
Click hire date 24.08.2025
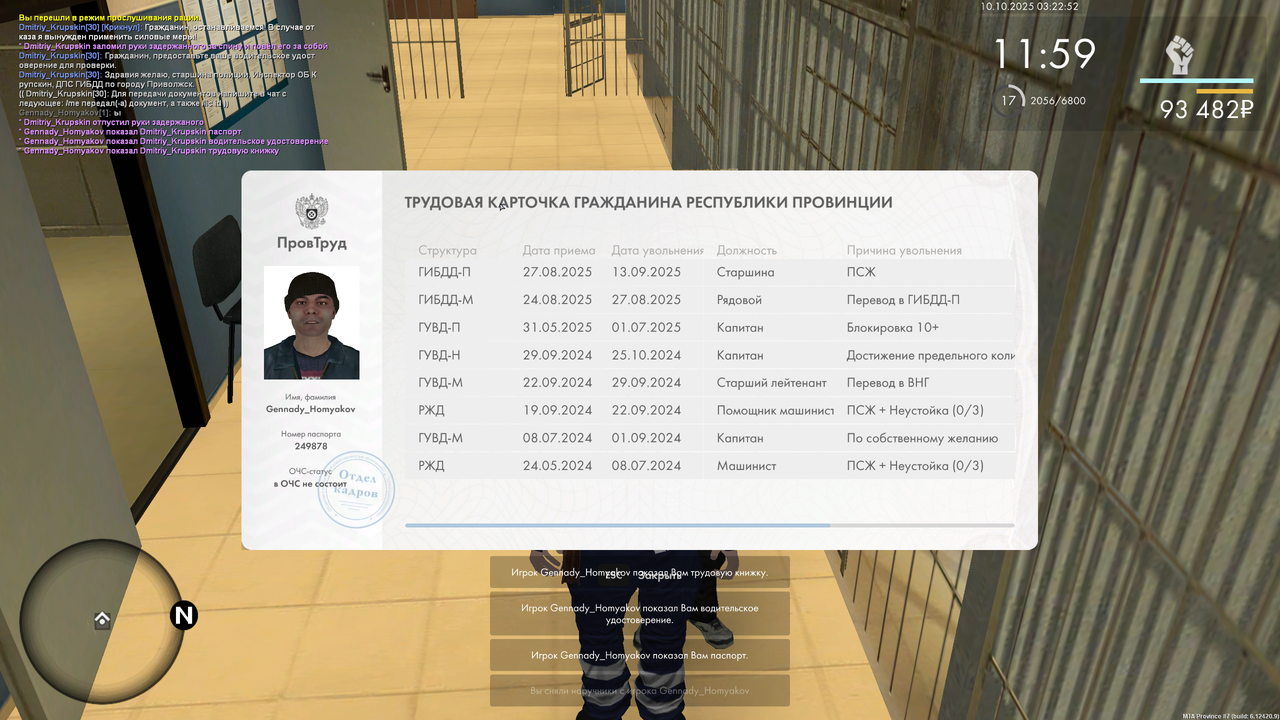click(x=557, y=300)
